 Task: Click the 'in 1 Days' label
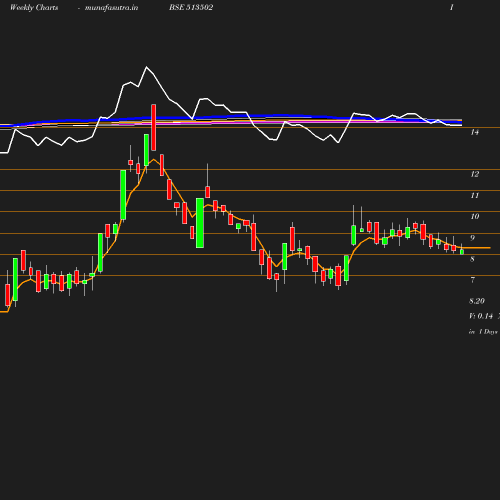(x=483, y=332)
